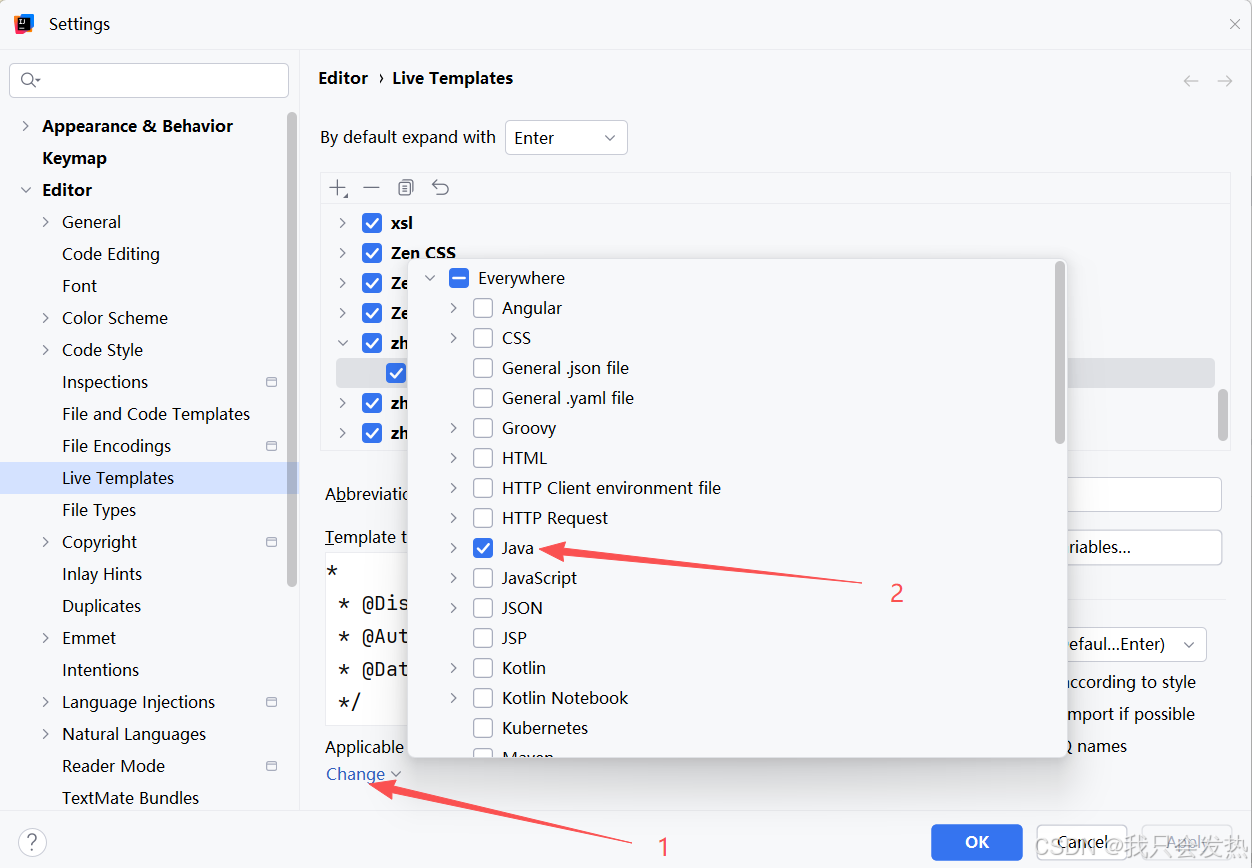This screenshot has height=868, width=1252.
Task: Confirm settings with the OK button
Action: (x=977, y=842)
